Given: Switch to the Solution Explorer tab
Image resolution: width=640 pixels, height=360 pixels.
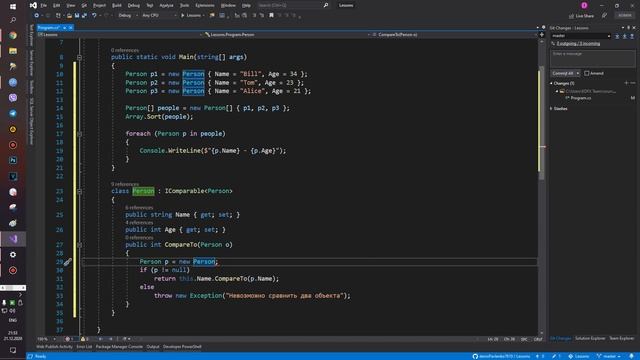Looking at the screenshot, I should [x=590, y=338].
